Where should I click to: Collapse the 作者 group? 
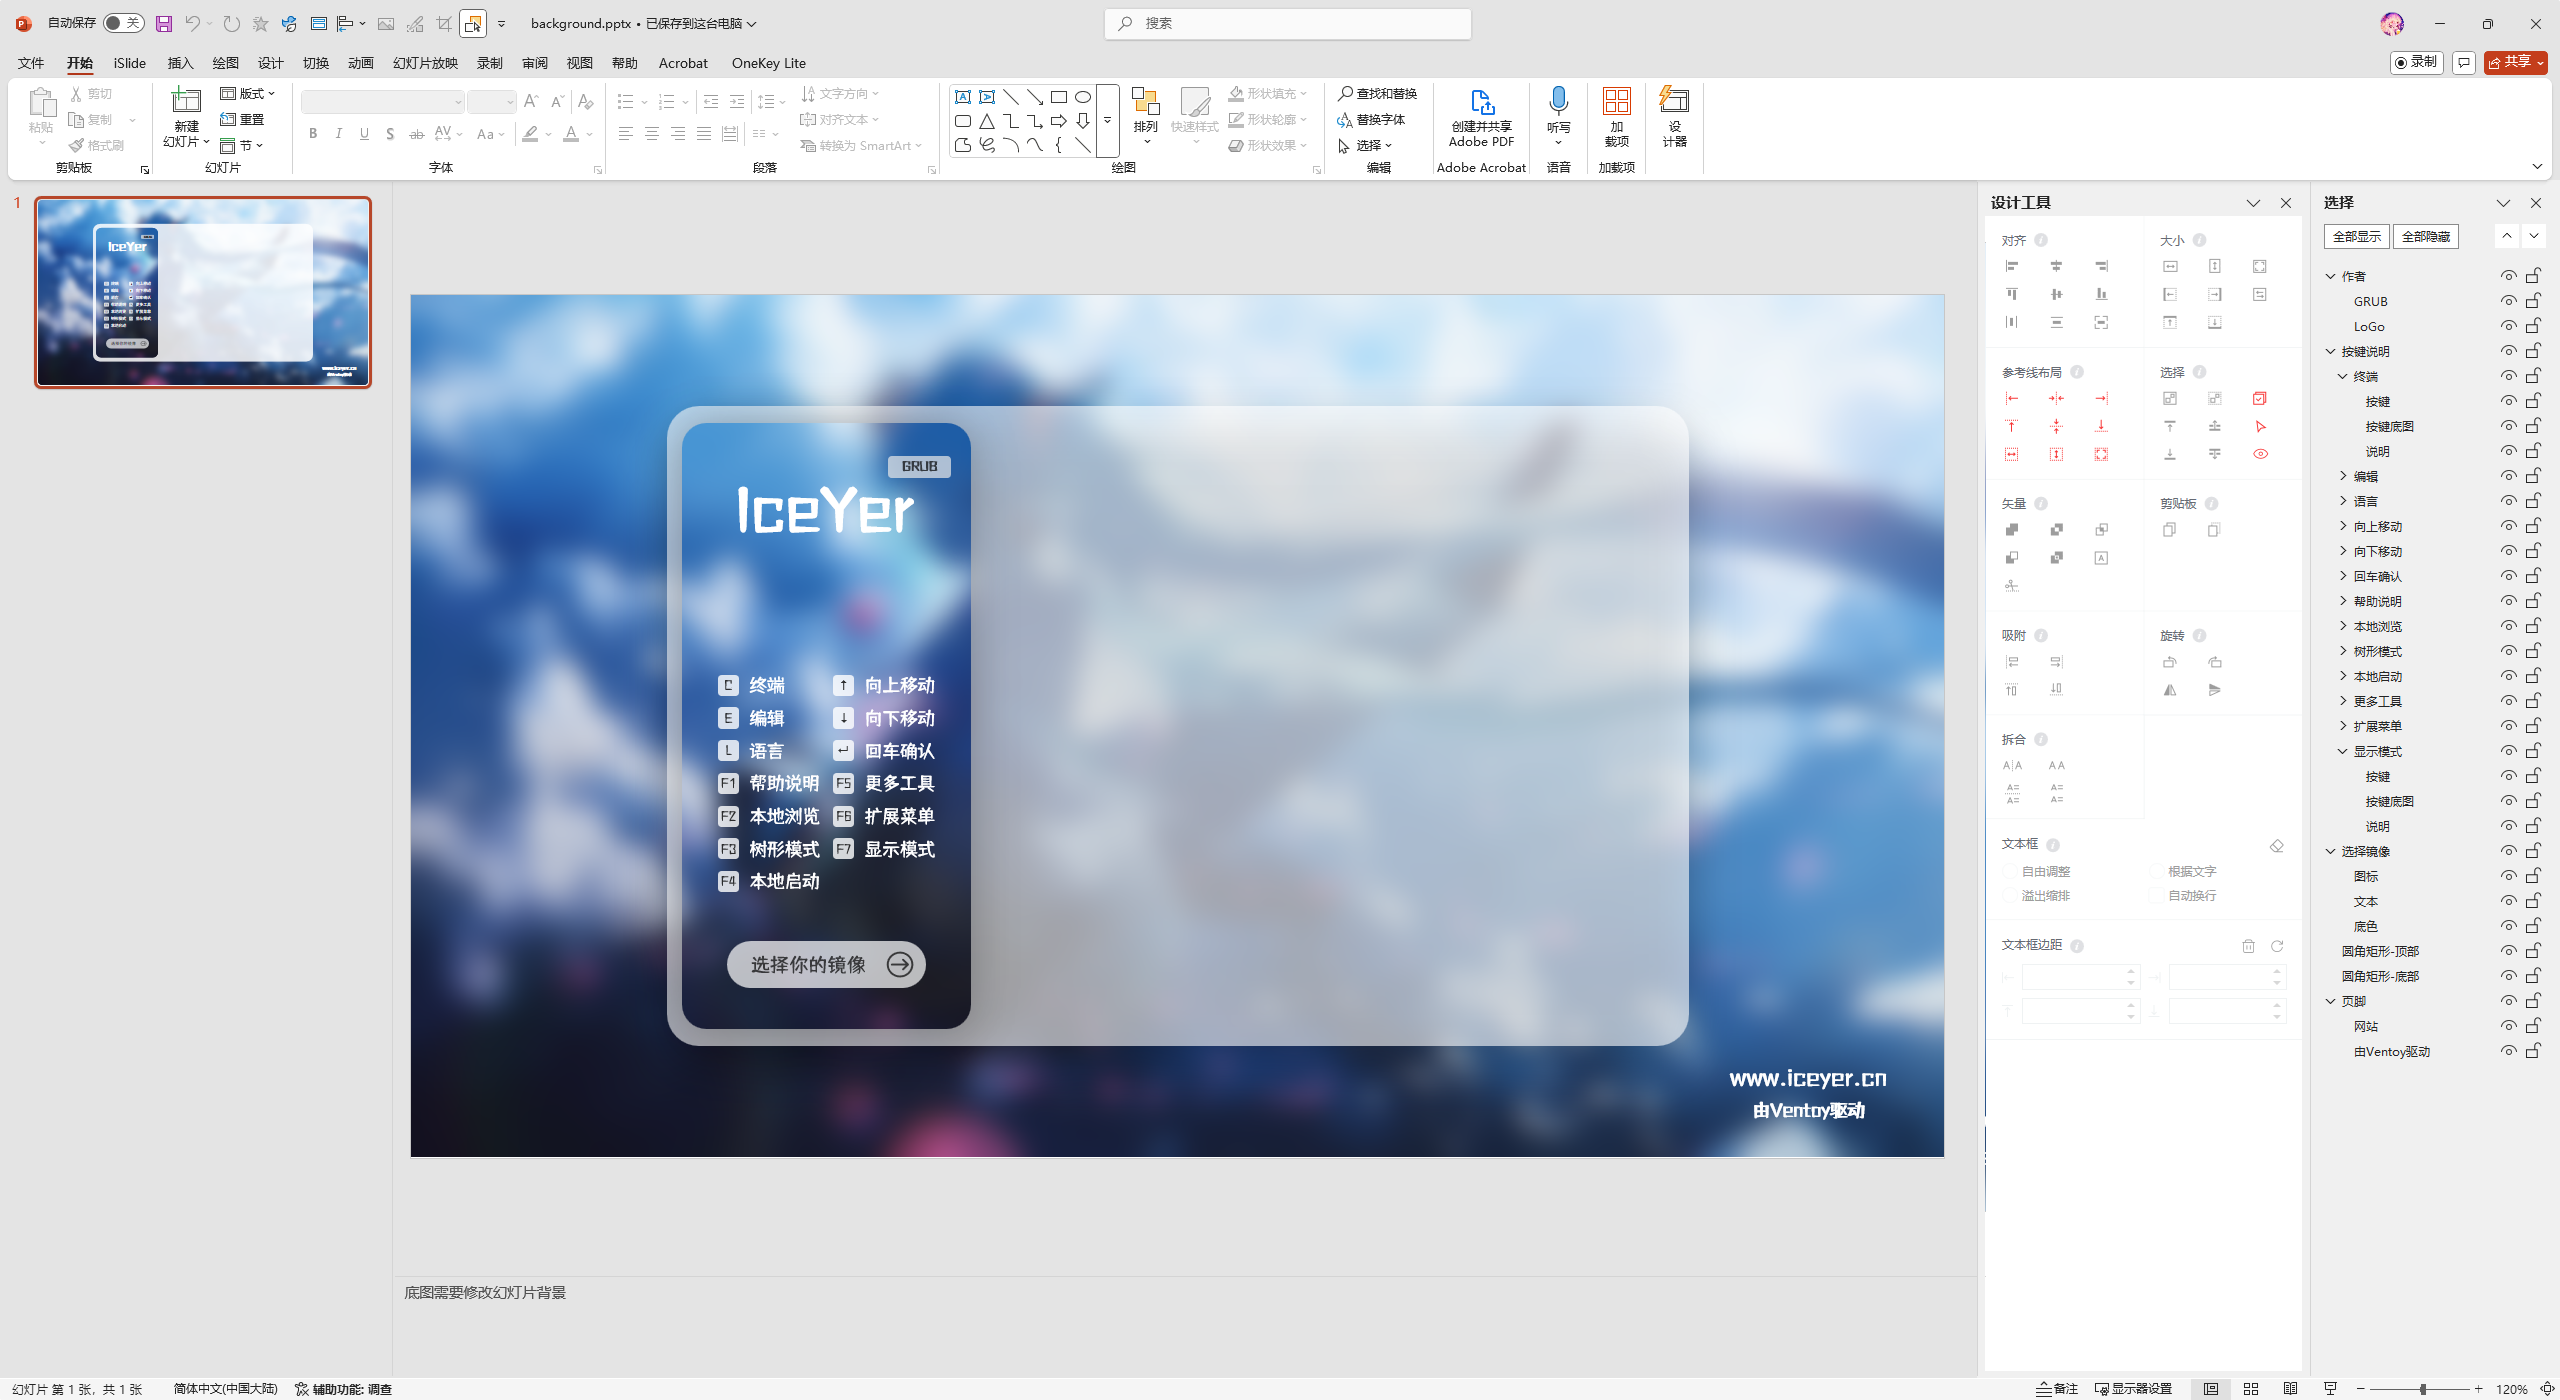coord(2331,276)
